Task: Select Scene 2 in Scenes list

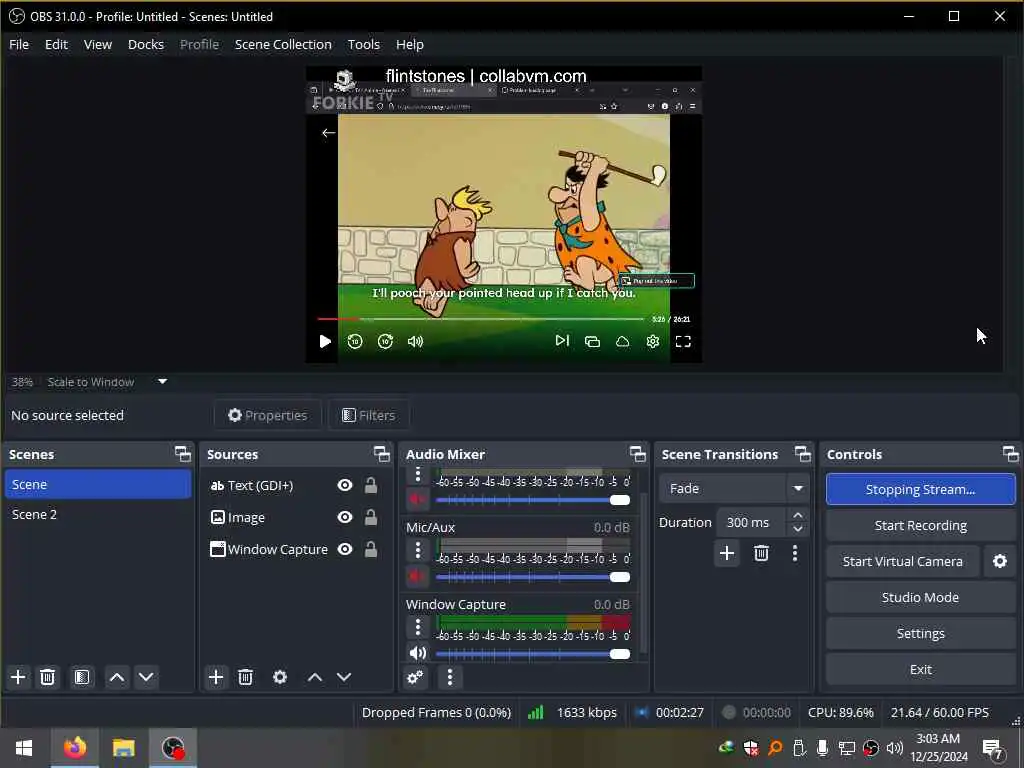Action: [98, 515]
